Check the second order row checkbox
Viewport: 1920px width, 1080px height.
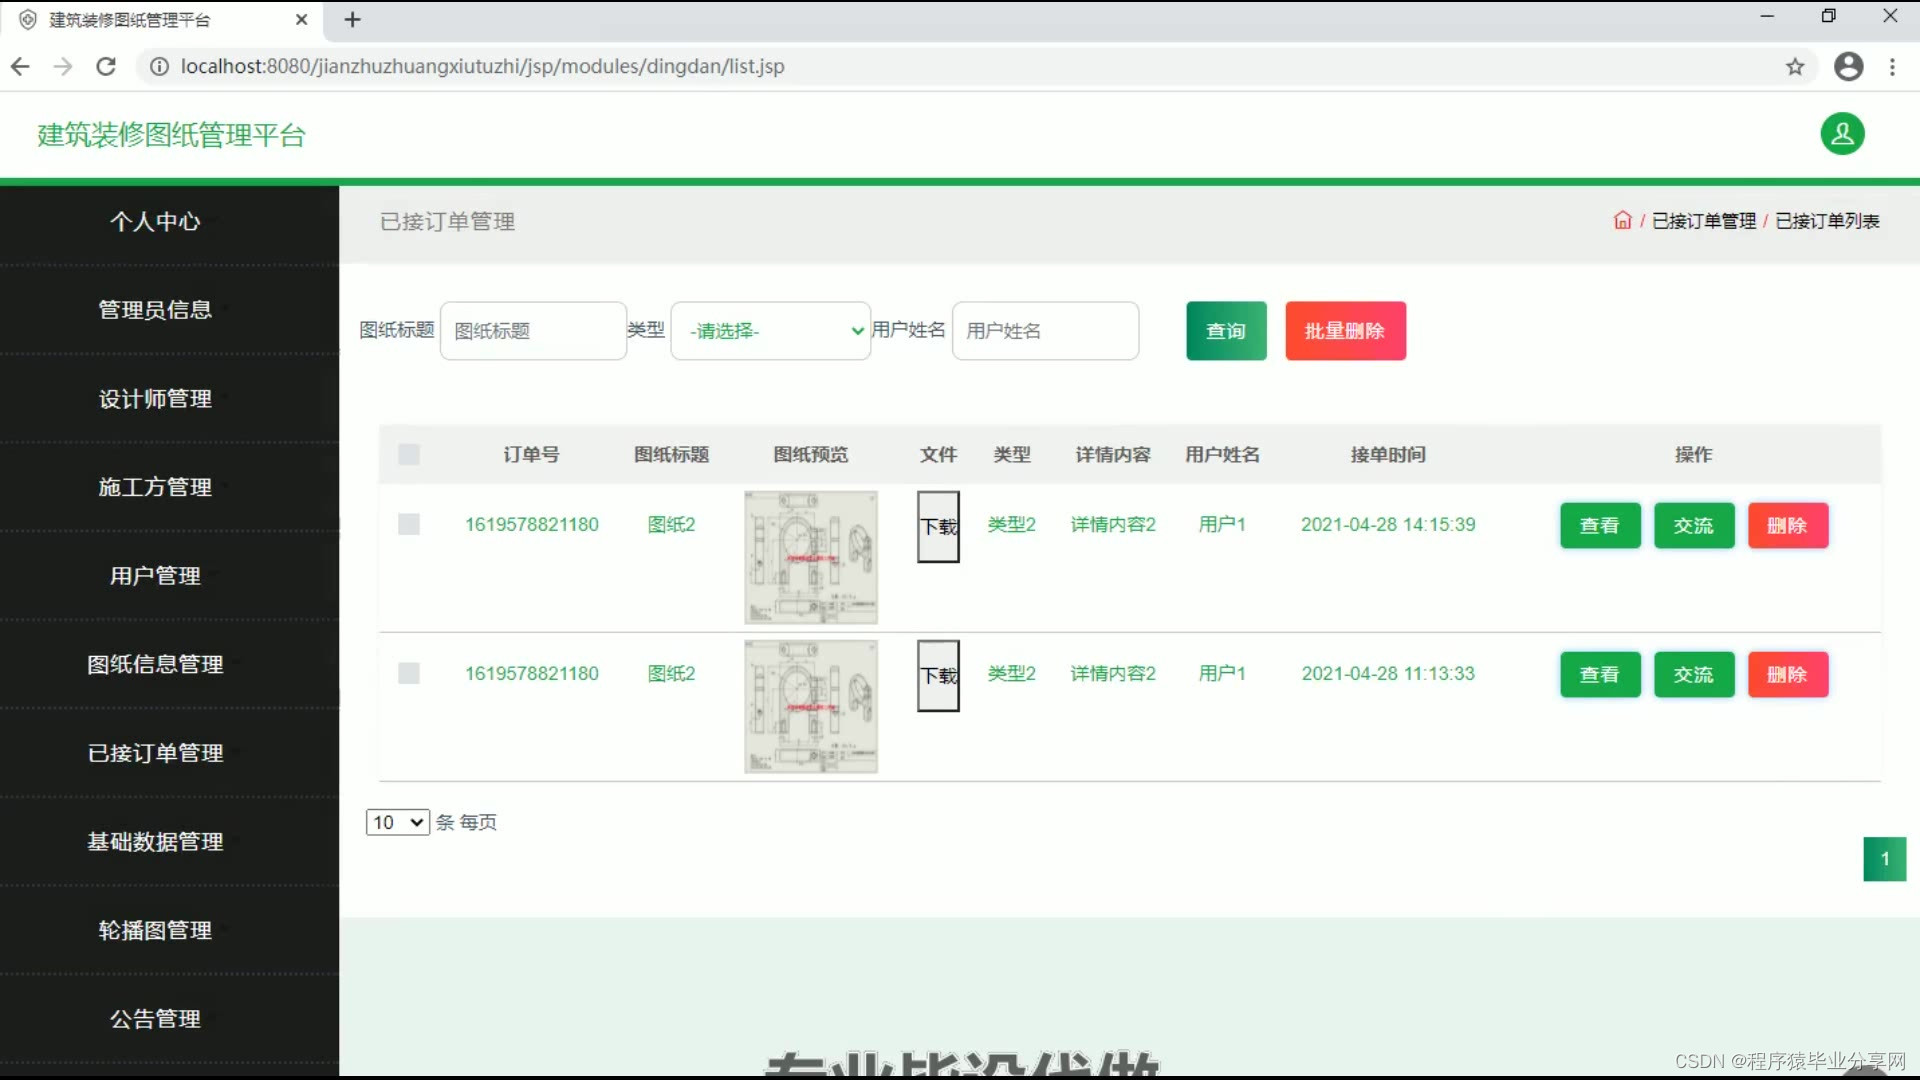point(408,674)
